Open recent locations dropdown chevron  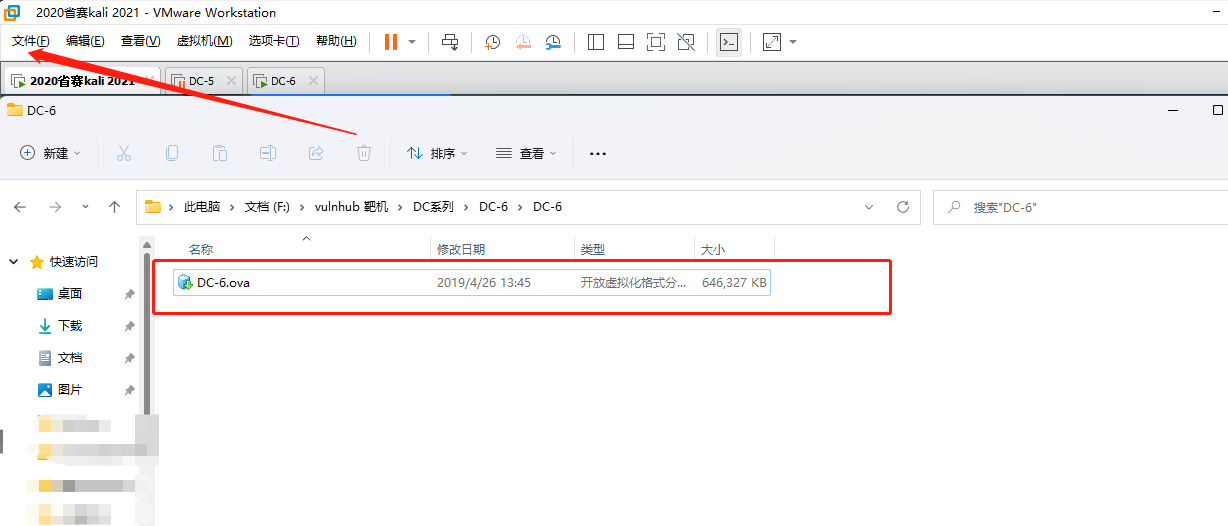[x=85, y=207]
